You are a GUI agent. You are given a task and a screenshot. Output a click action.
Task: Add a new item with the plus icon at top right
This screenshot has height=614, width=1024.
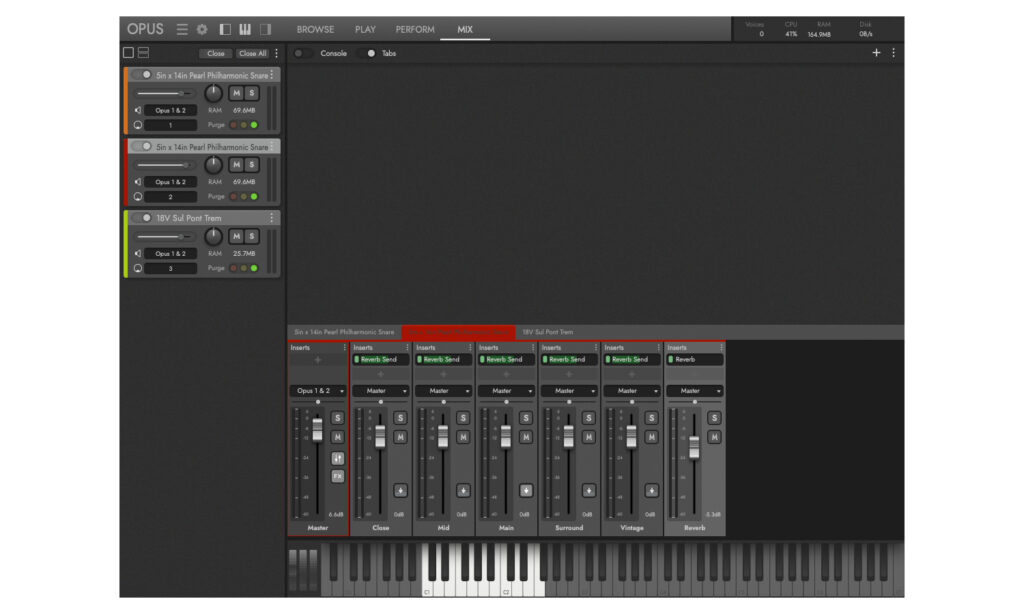(876, 53)
